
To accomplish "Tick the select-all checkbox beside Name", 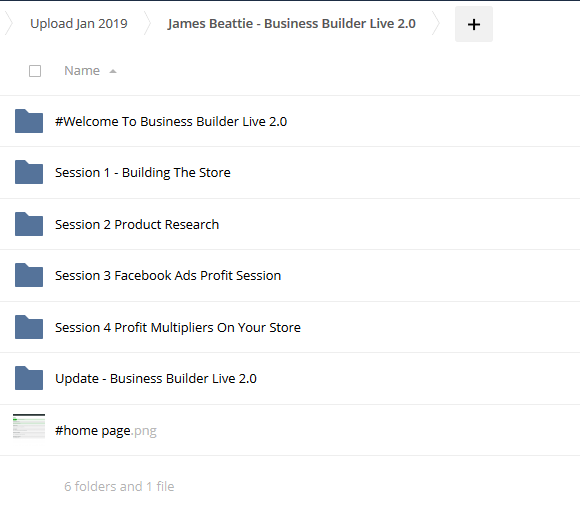I will coord(35,71).
